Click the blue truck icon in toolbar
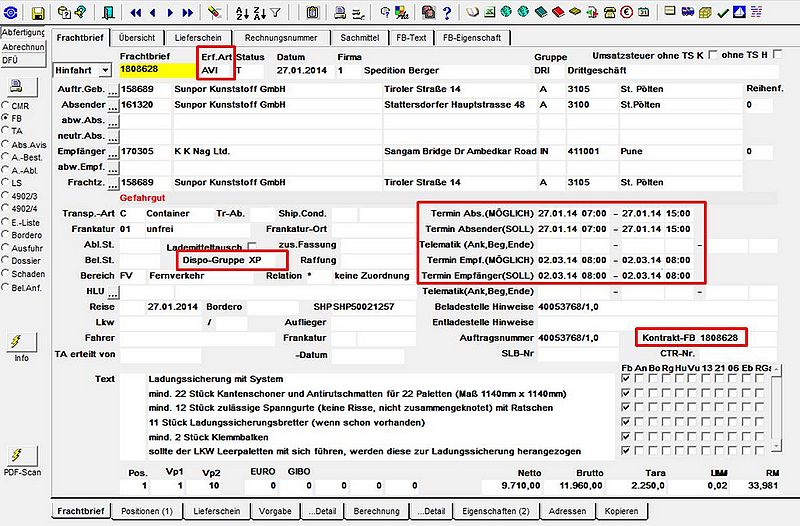The image size is (800, 526). tap(688, 12)
